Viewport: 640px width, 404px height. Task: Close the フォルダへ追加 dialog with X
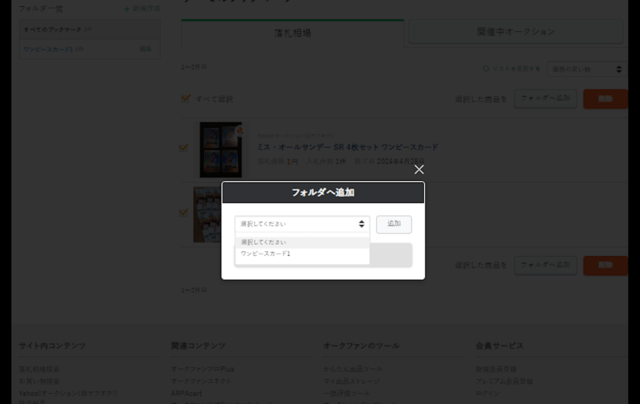click(x=419, y=169)
